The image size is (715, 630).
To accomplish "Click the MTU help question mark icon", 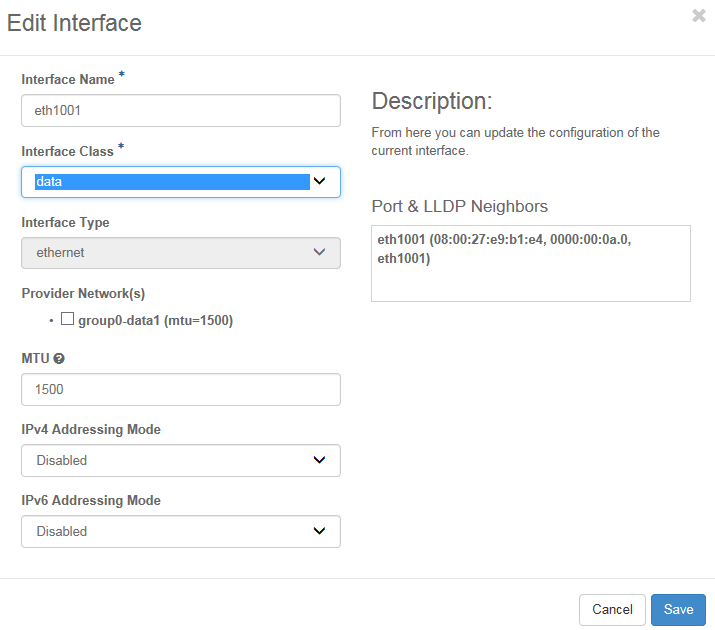I will 59,358.
